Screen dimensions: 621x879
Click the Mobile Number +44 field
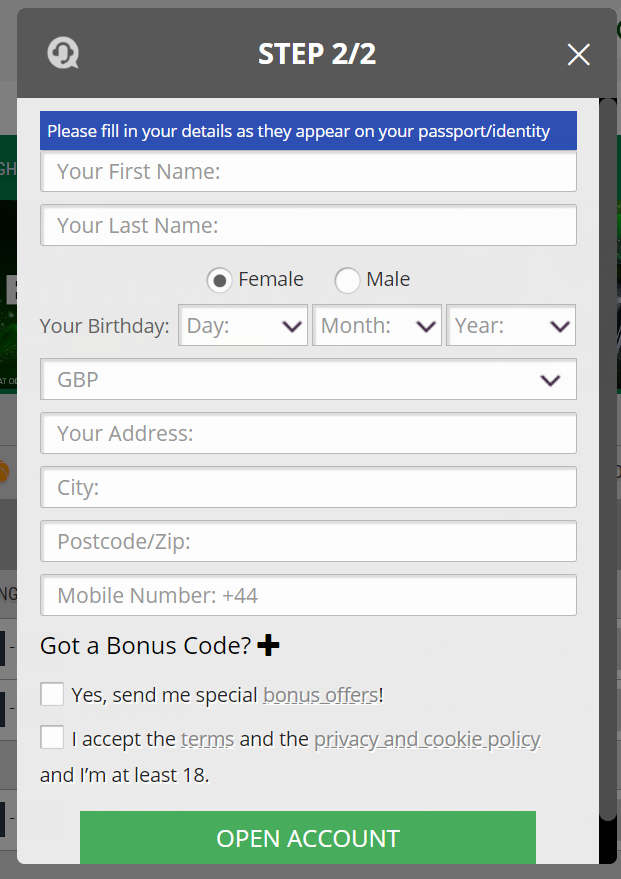click(308, 595)
